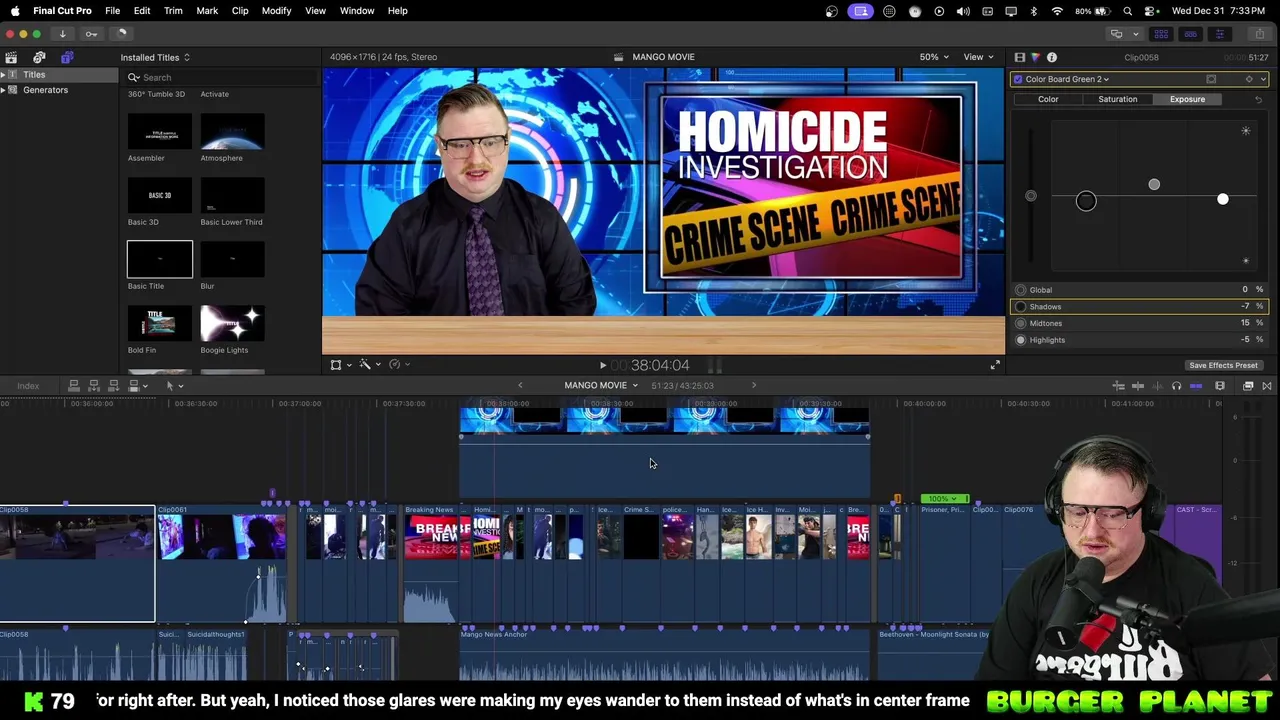
Task: Switch to the Color tab
Action: point(1048,99)
